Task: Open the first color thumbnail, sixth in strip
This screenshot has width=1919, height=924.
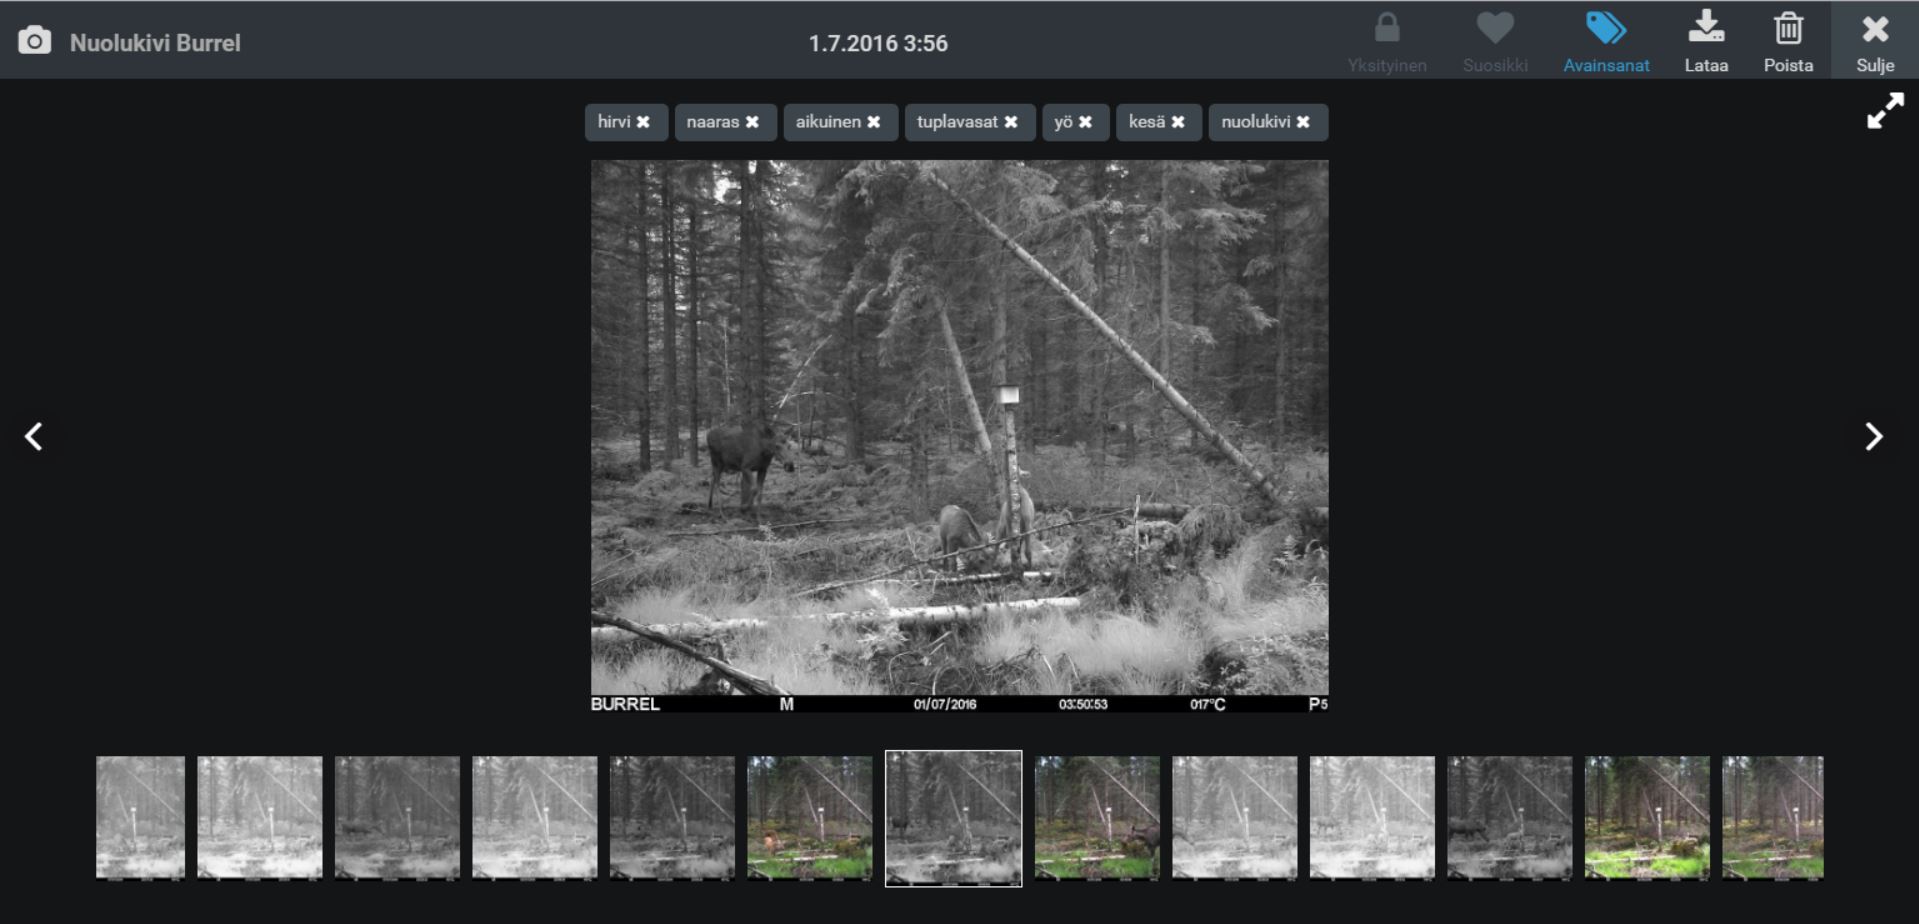Action: coord(810,817)
